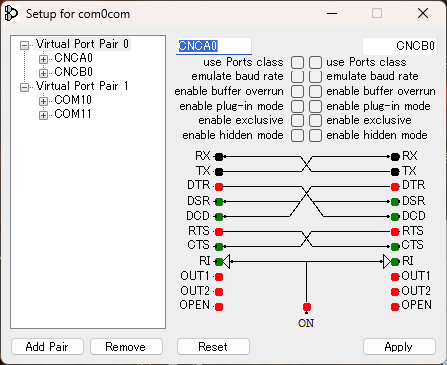The height and width of the screenshot is (365, 447).
Task: Click left OUT2 red pin connector
Action: click(x=219, y=292)
